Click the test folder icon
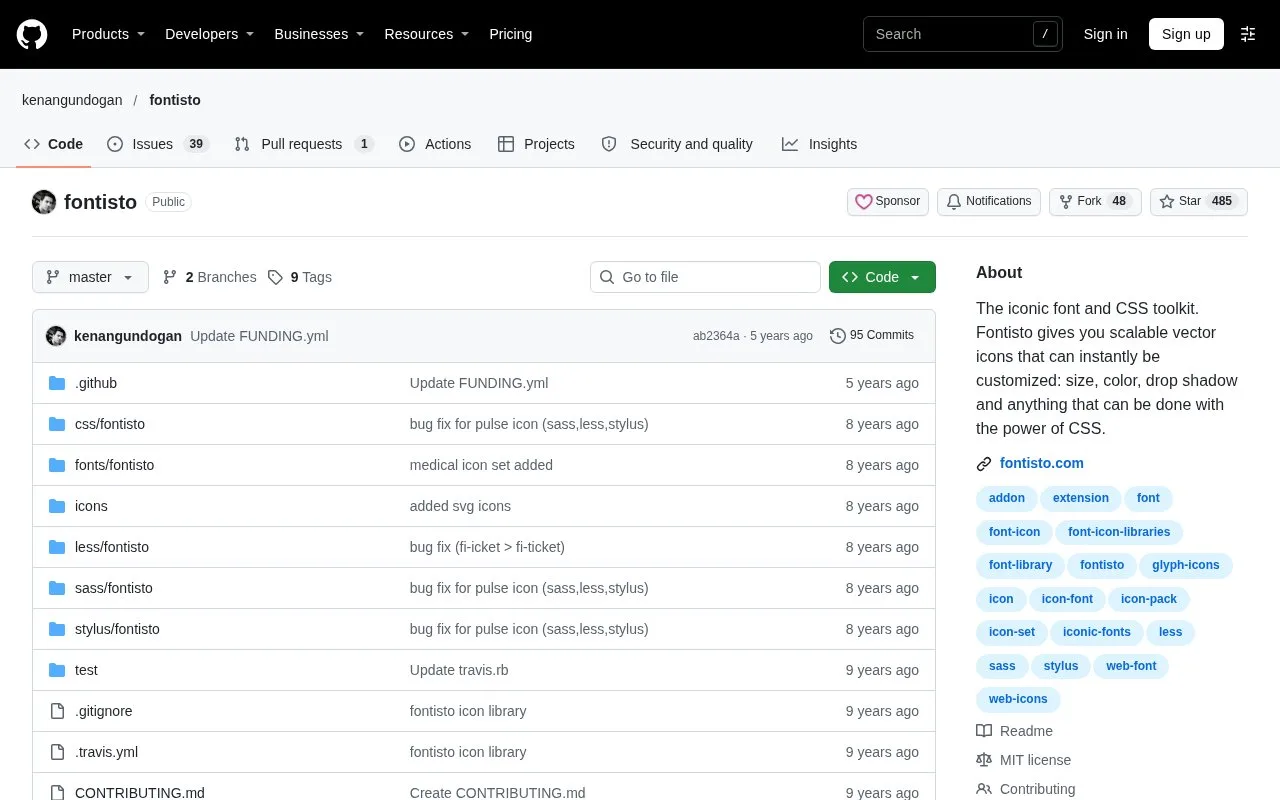Screen dimensions: 1280x800 pos(57,670)
